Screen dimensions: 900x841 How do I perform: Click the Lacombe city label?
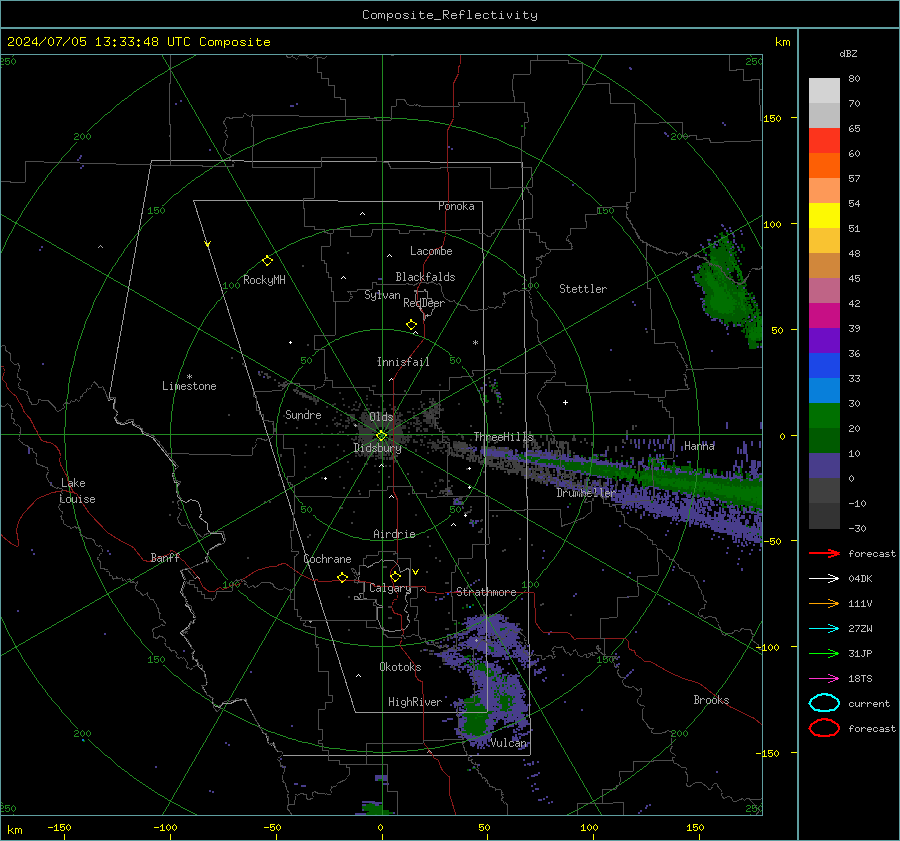[x=430, y=251]
